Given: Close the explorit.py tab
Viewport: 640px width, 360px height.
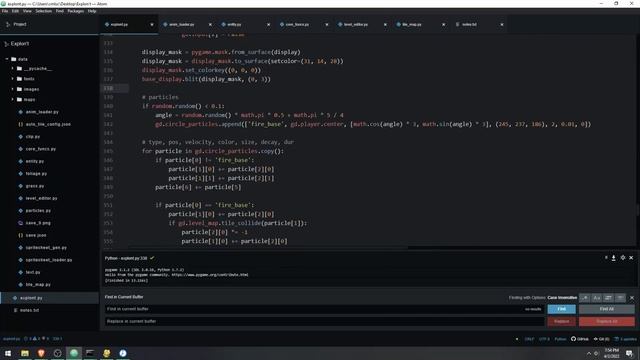Looking at the screenshot, I should 152,24.
